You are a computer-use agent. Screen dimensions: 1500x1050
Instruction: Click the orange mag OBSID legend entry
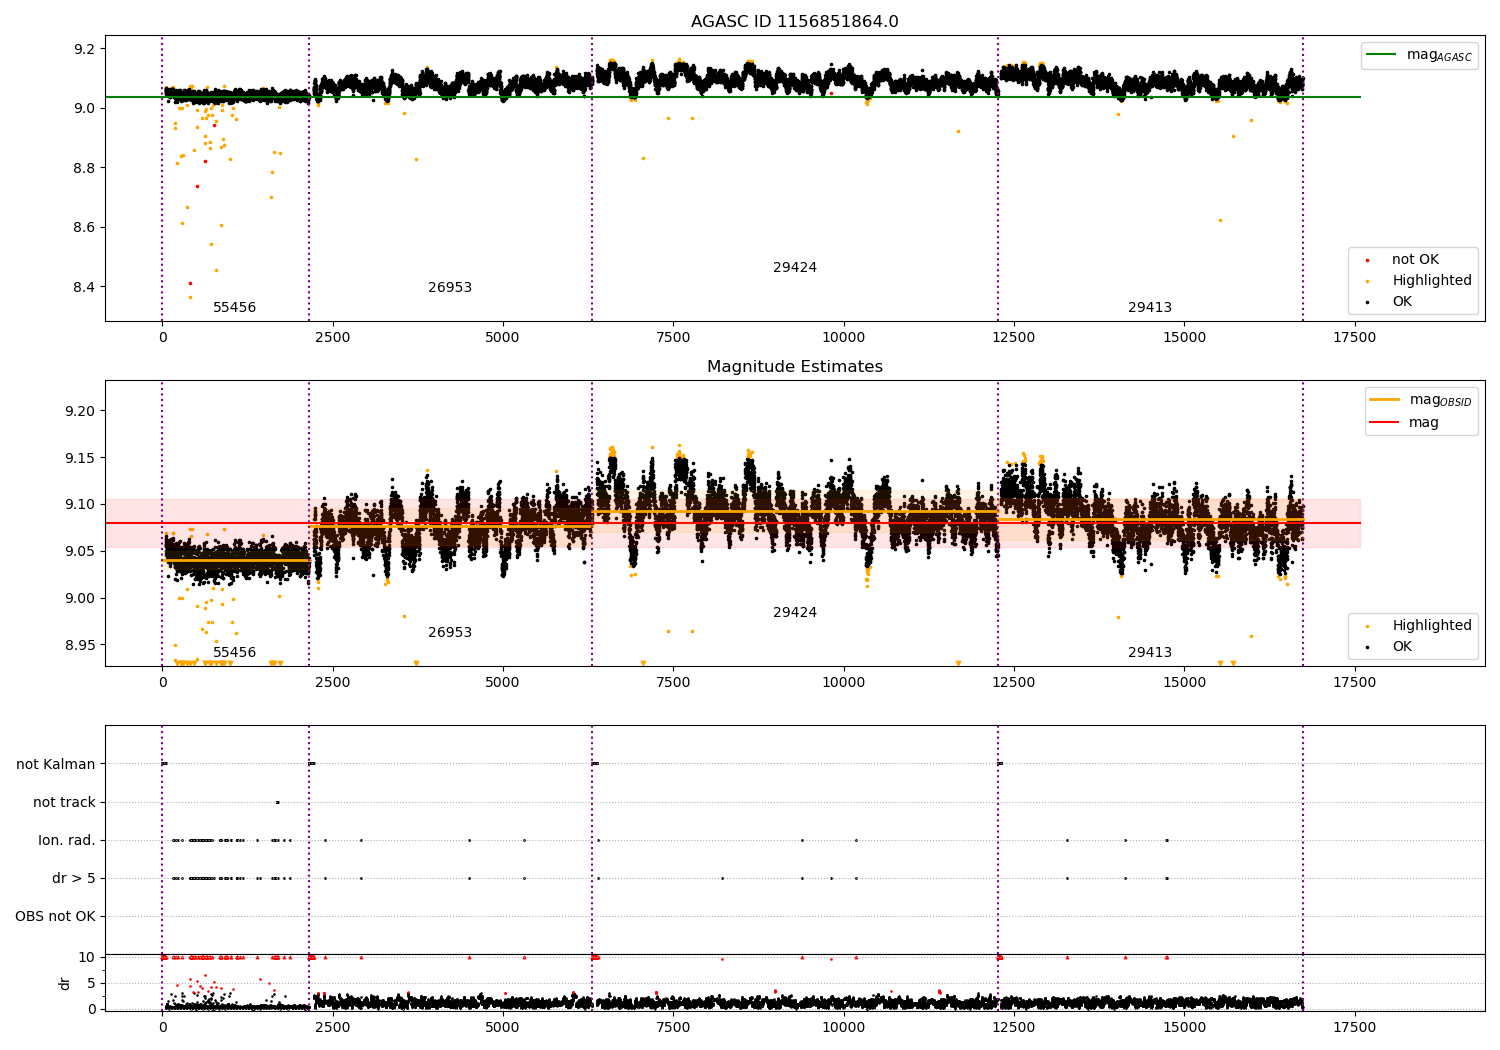tap(1420, 400)
